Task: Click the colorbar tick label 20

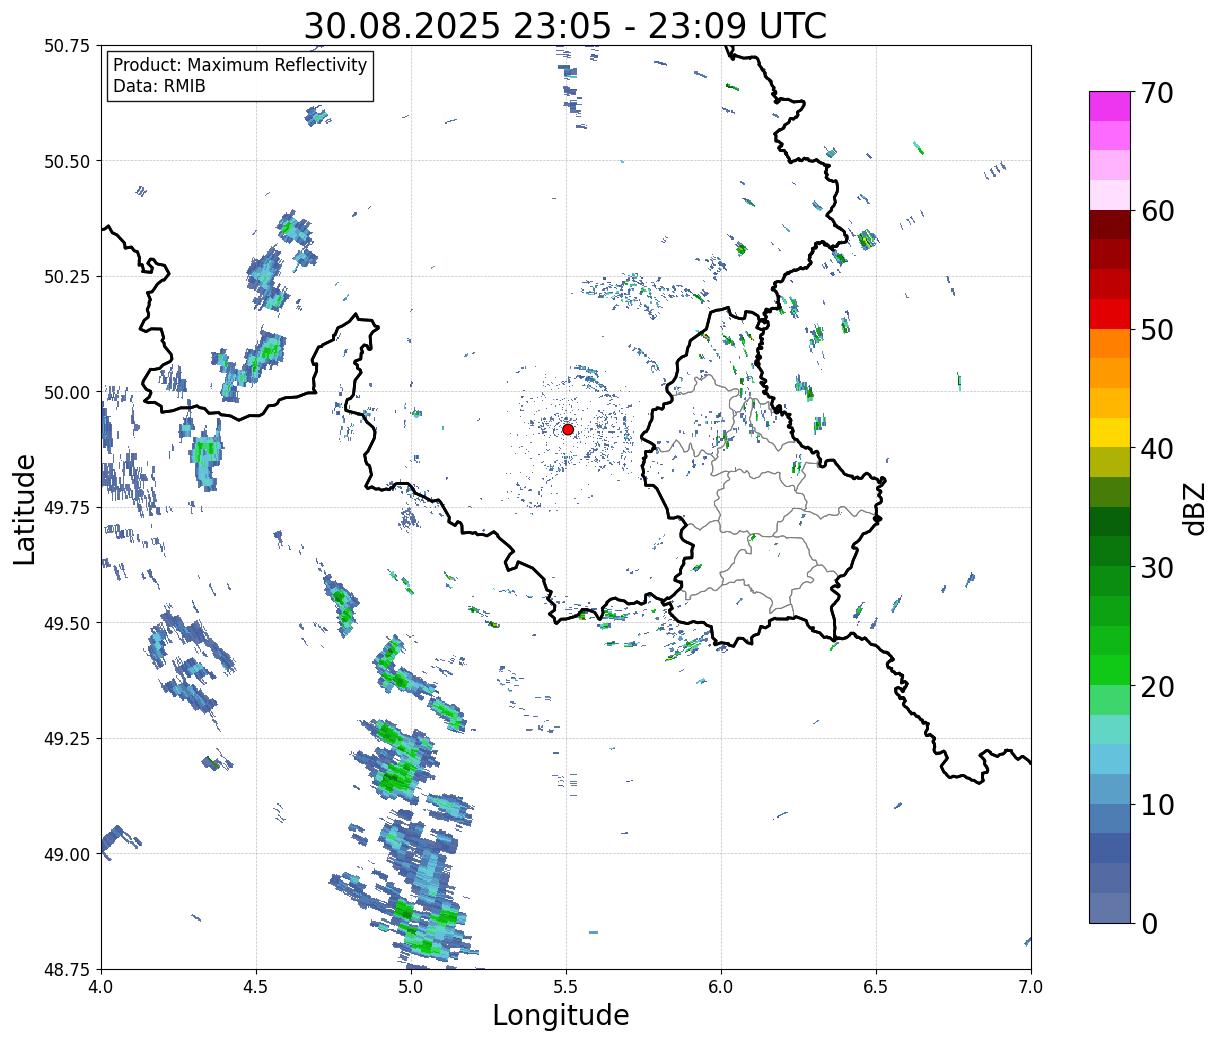Action: 1157,686
